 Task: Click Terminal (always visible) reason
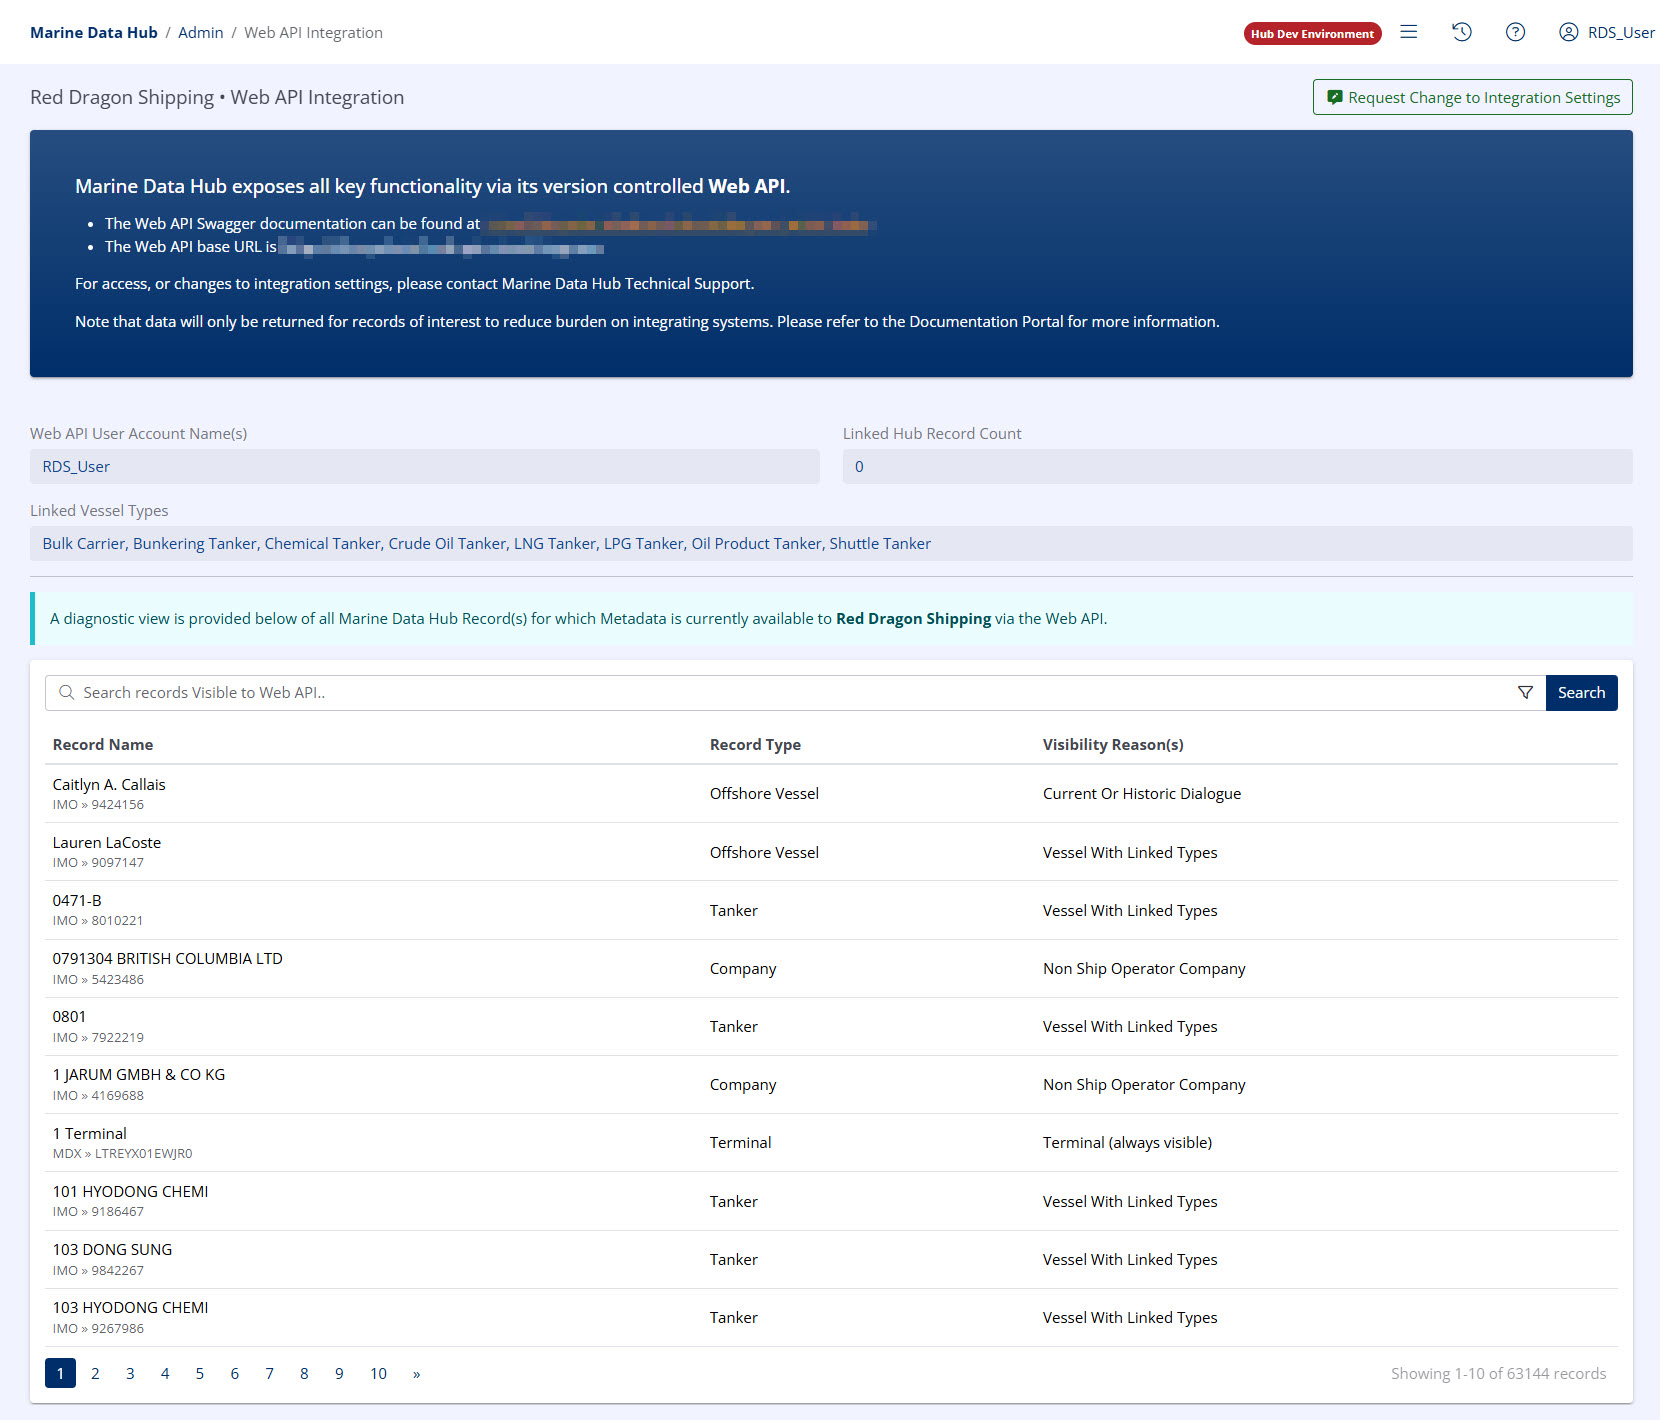(1127, 1142)
